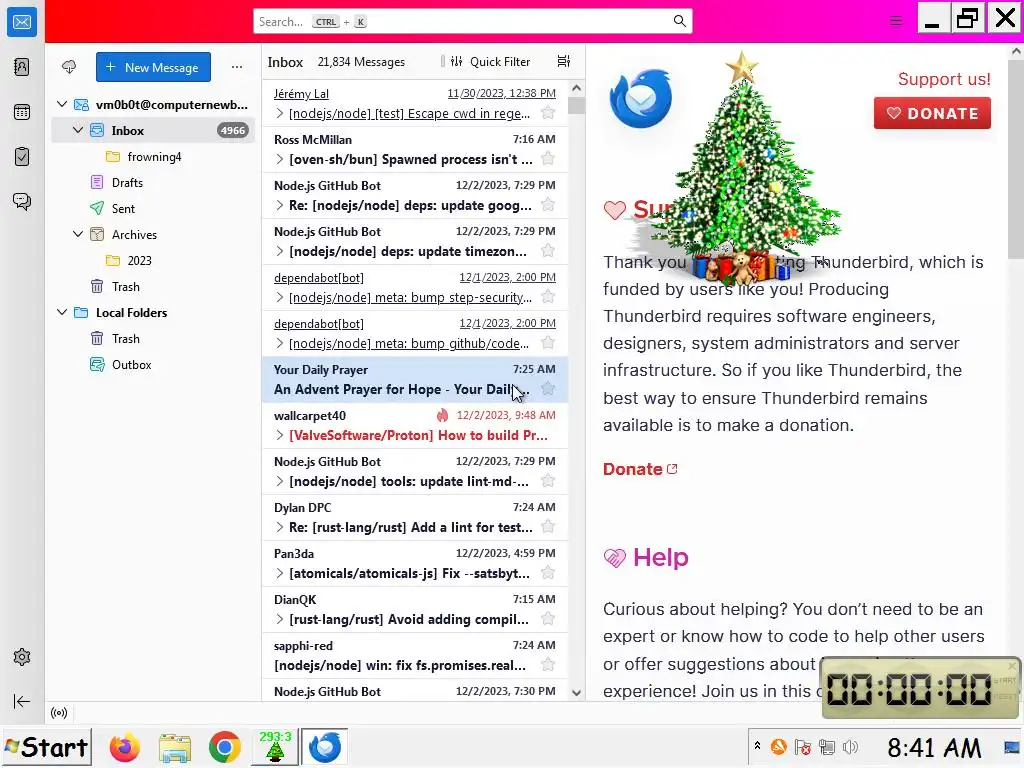
Task: Star the deps: update goog message
Action: tap(548, 205)
